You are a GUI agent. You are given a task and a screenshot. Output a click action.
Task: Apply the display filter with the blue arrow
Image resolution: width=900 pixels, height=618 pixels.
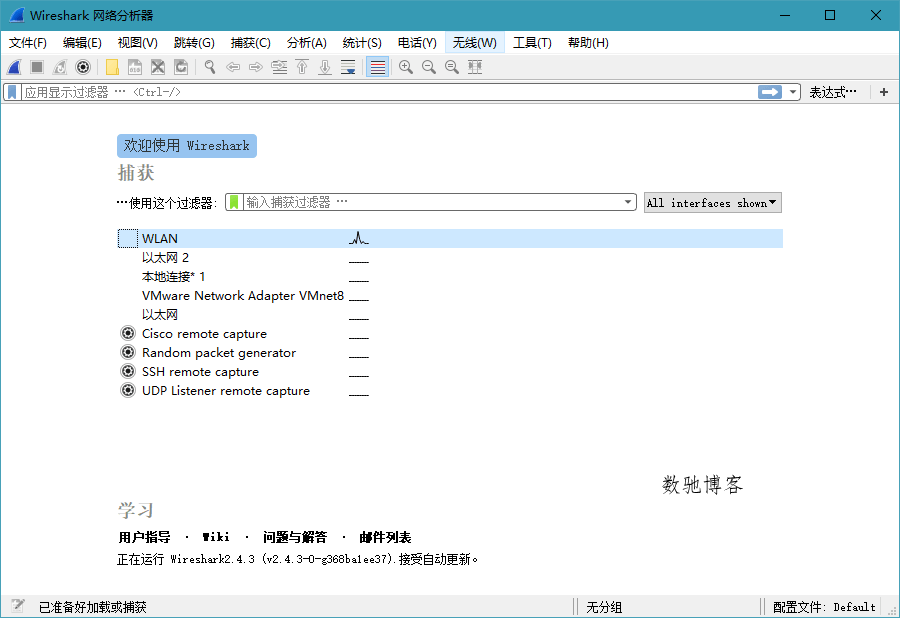[x=770, y=92]
